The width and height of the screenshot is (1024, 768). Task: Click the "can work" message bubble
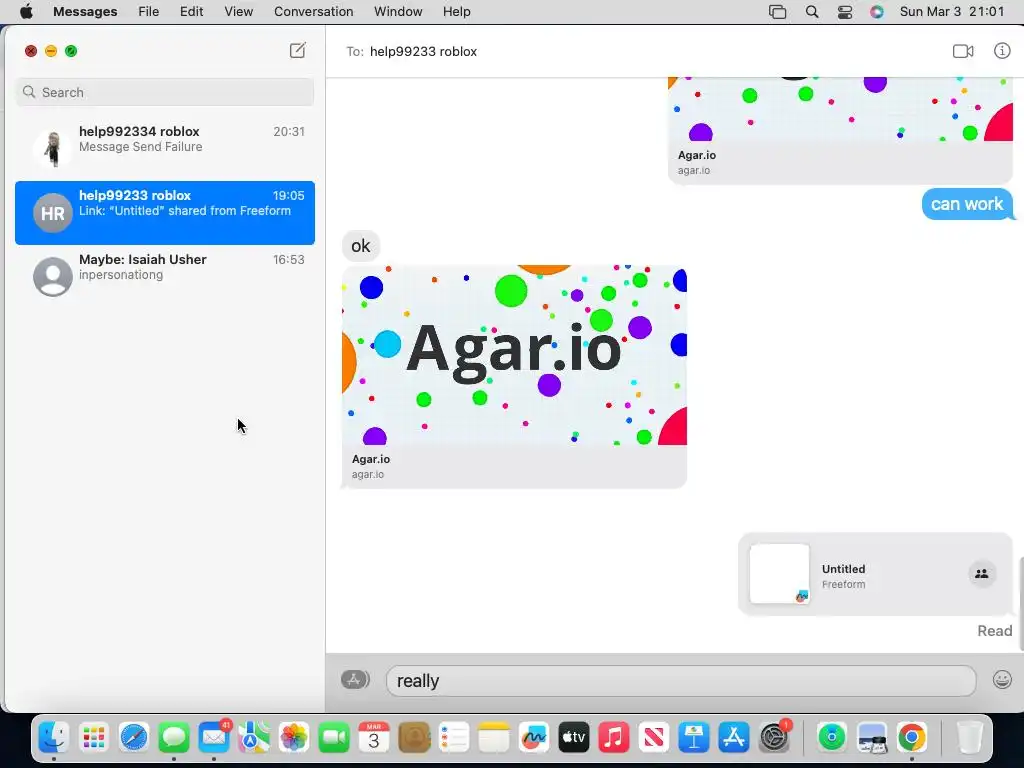(x=967, y=204)
